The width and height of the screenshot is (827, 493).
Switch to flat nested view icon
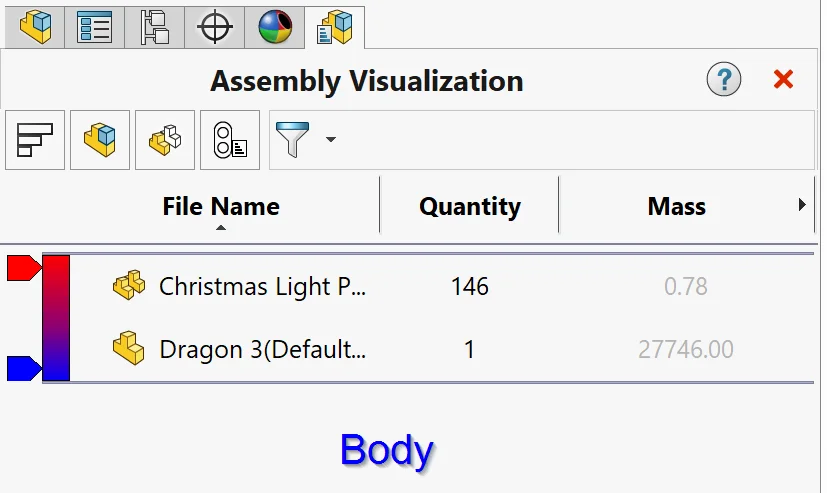[x=100, y=140]
